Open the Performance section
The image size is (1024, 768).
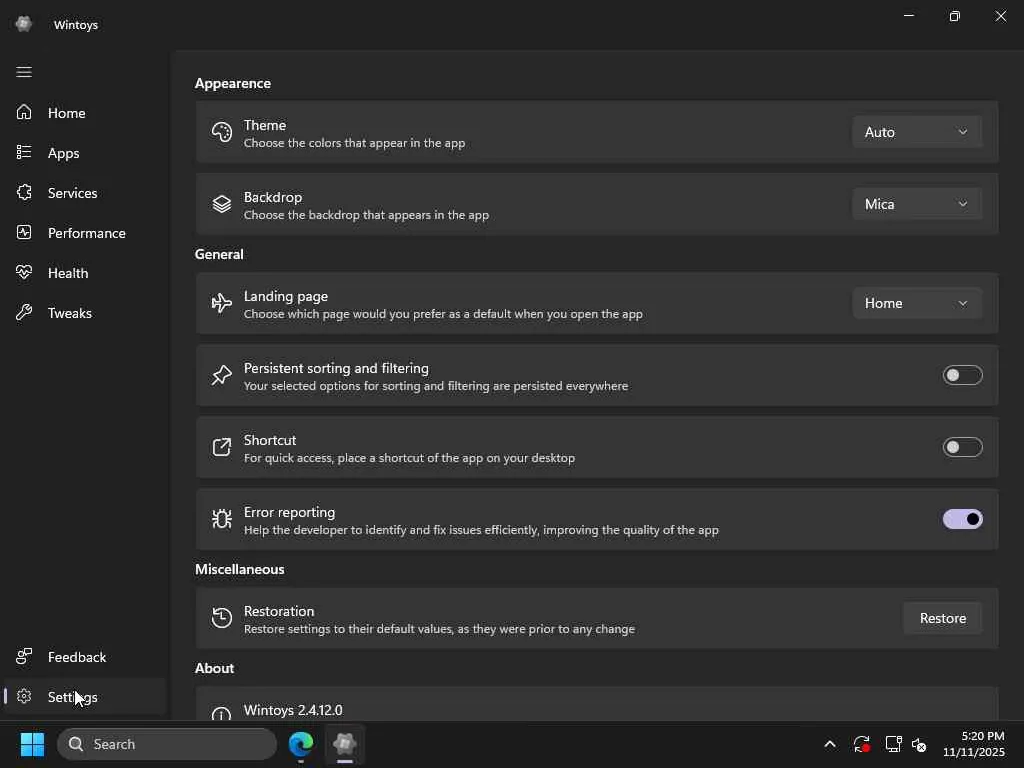pos(85,232)
